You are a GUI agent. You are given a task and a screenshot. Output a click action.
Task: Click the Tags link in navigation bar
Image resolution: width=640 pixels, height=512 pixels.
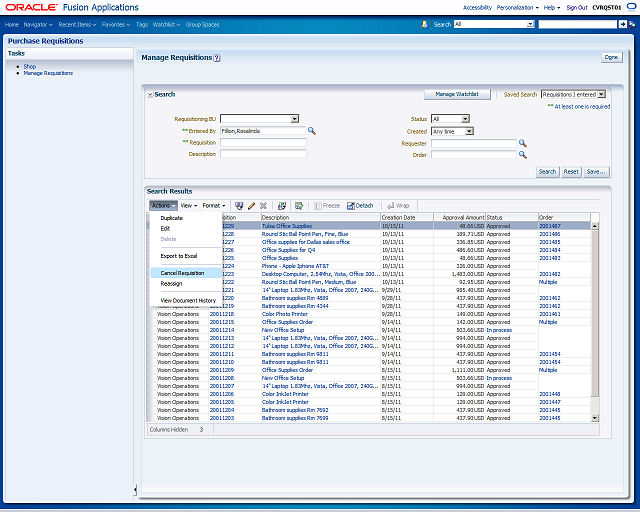142,24
